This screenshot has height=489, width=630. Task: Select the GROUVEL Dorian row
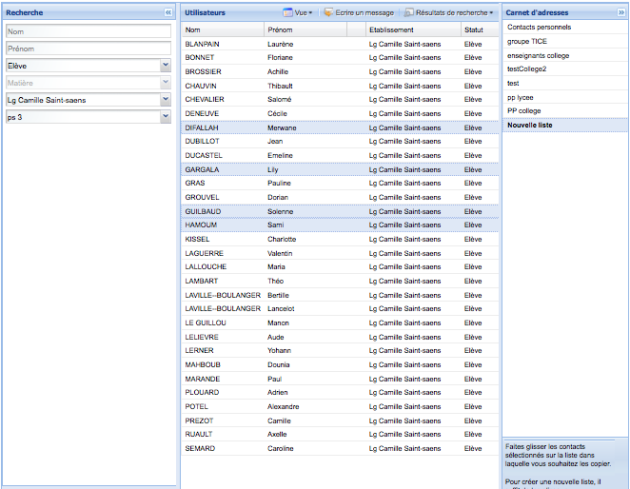point(340,197)
